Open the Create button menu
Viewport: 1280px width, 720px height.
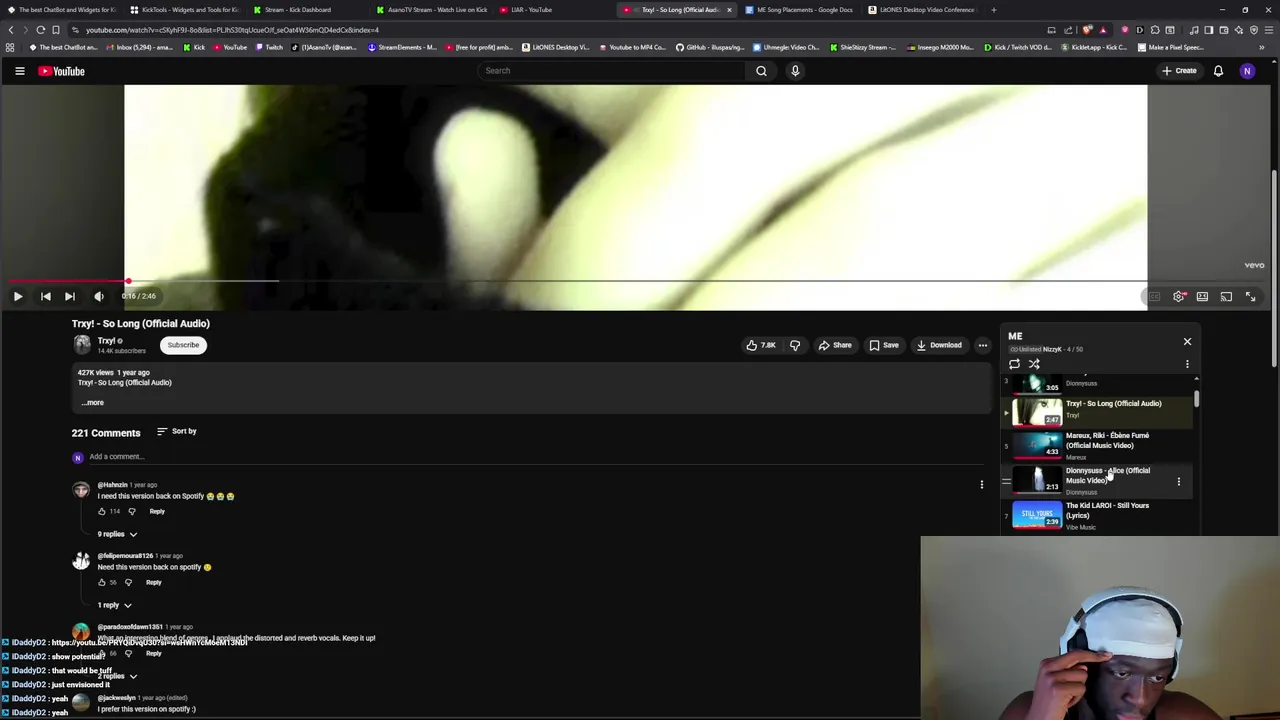(x=1179, y=71)
